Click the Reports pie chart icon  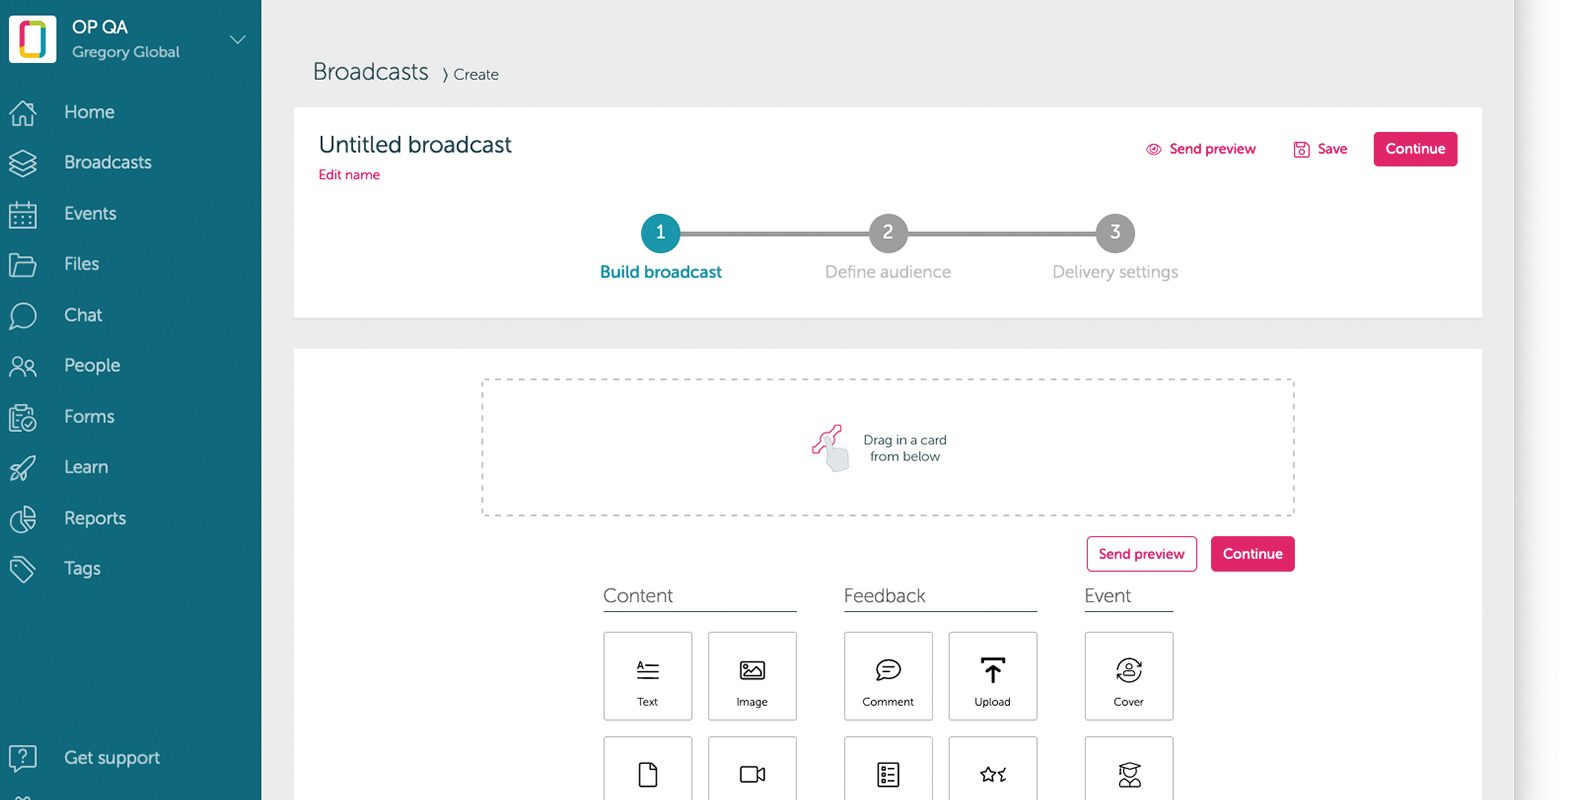tap(23, 519)
